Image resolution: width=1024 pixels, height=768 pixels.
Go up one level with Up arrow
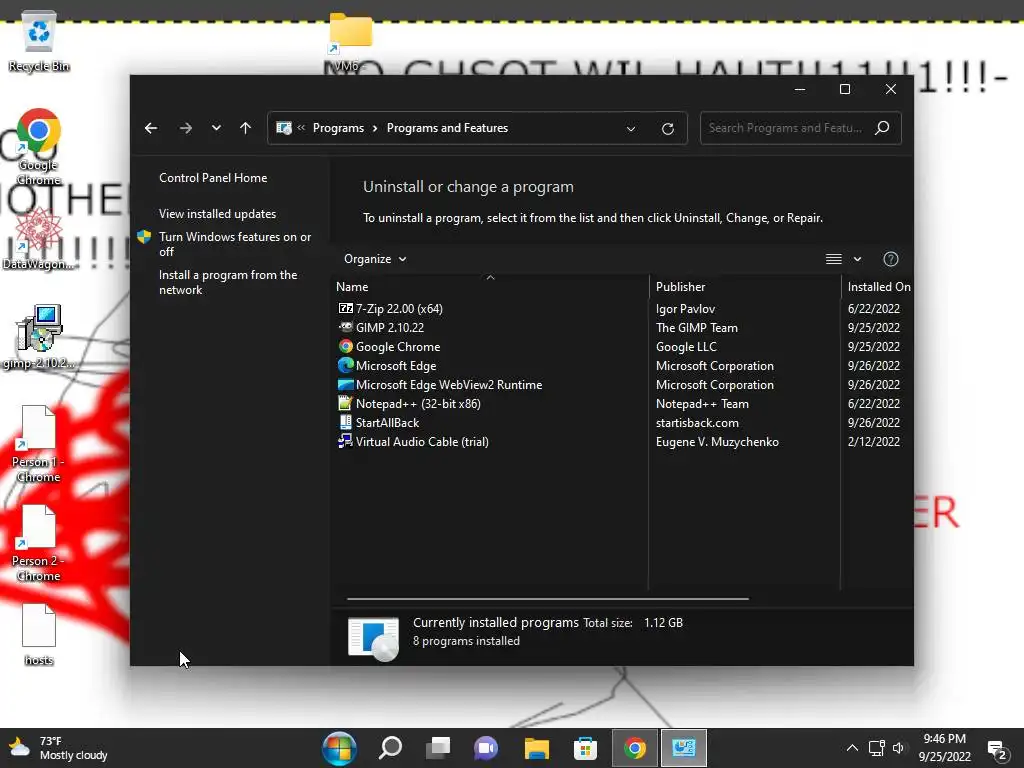coord(246,128)
